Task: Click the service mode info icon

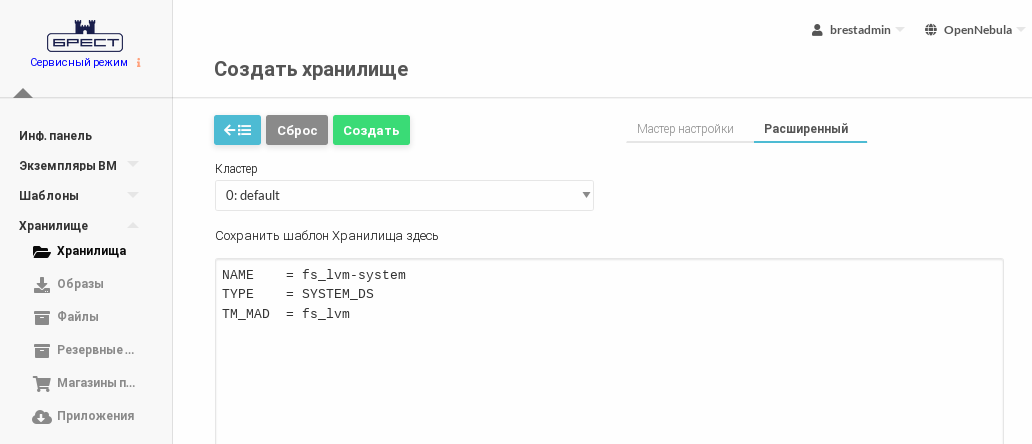Action: tap(138, 62)
